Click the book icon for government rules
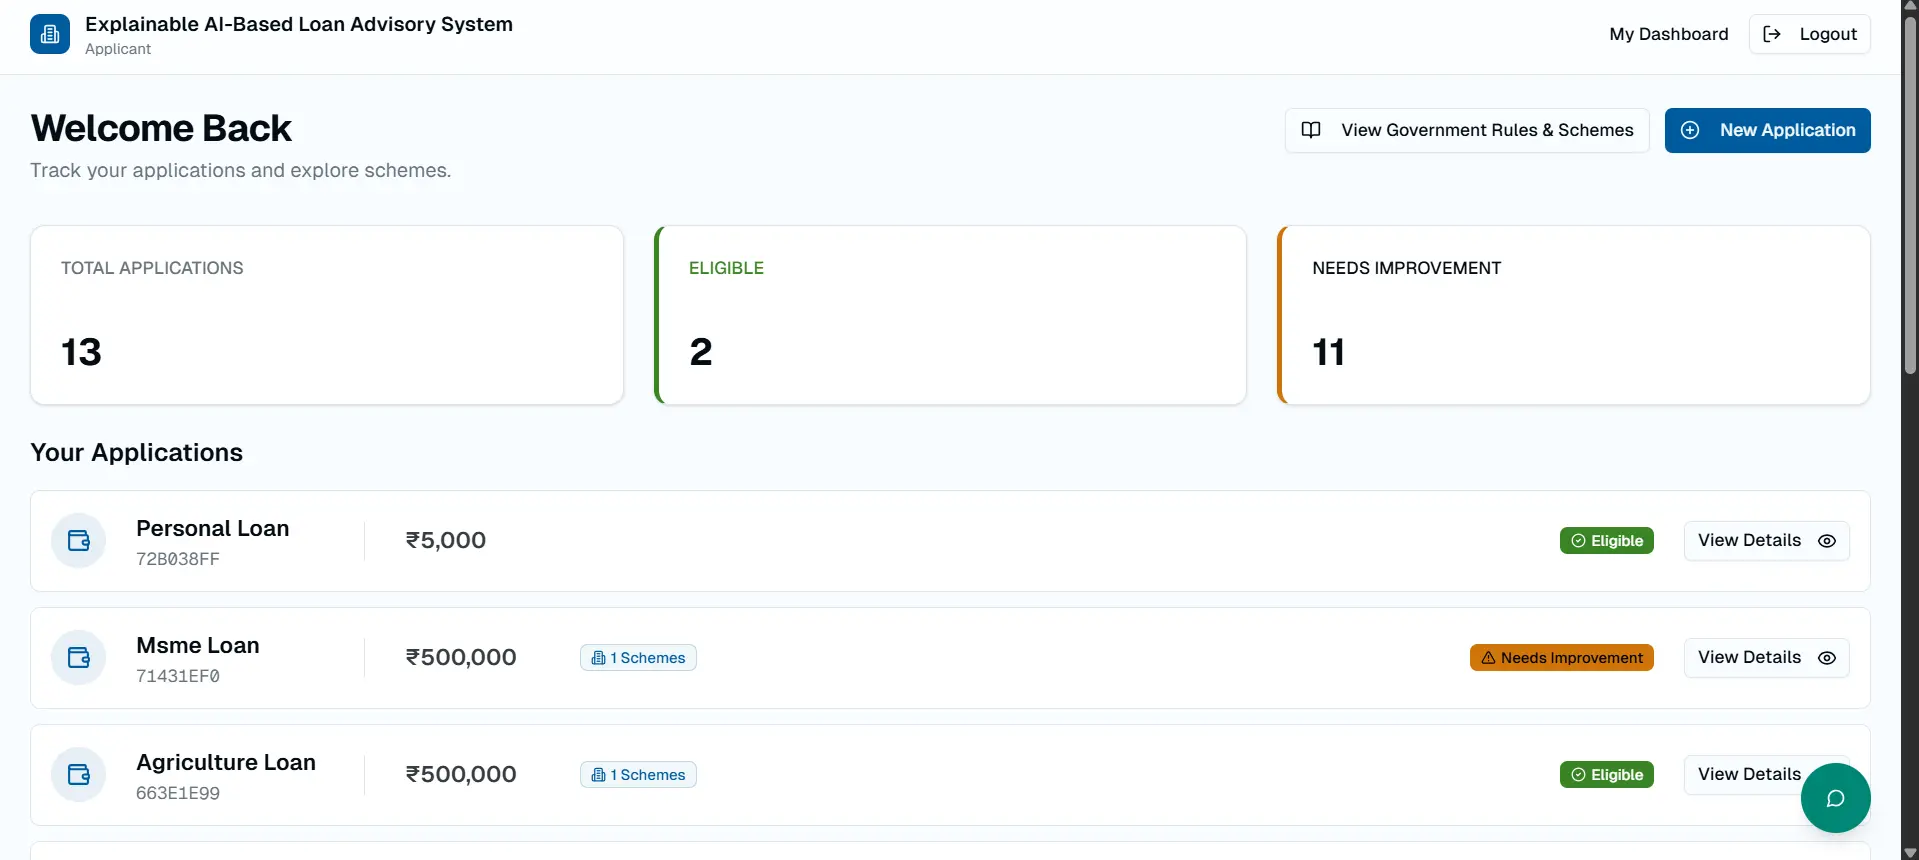This screenshot has width=1919, height=860. point(1311,130)
